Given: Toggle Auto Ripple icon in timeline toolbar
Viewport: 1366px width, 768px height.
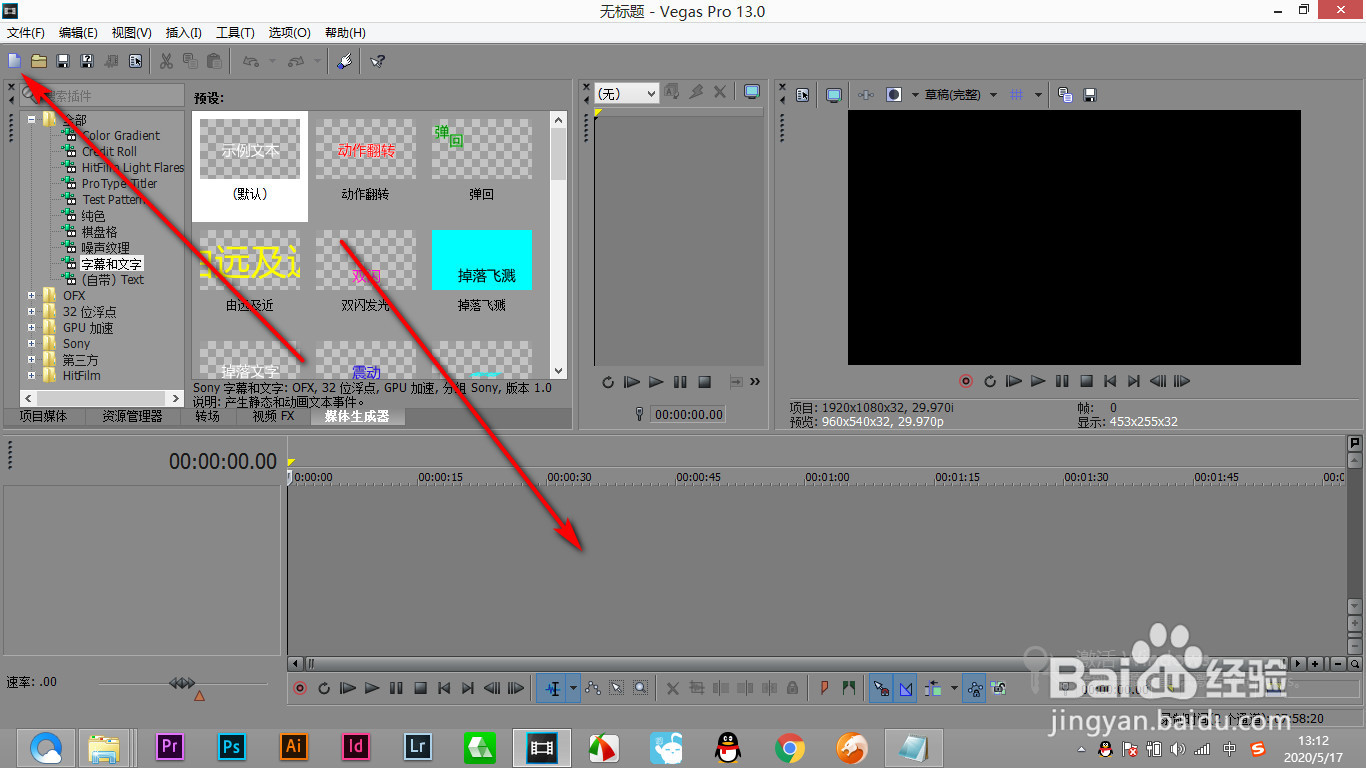Looking at the screenshot, I should pos(934,688).
